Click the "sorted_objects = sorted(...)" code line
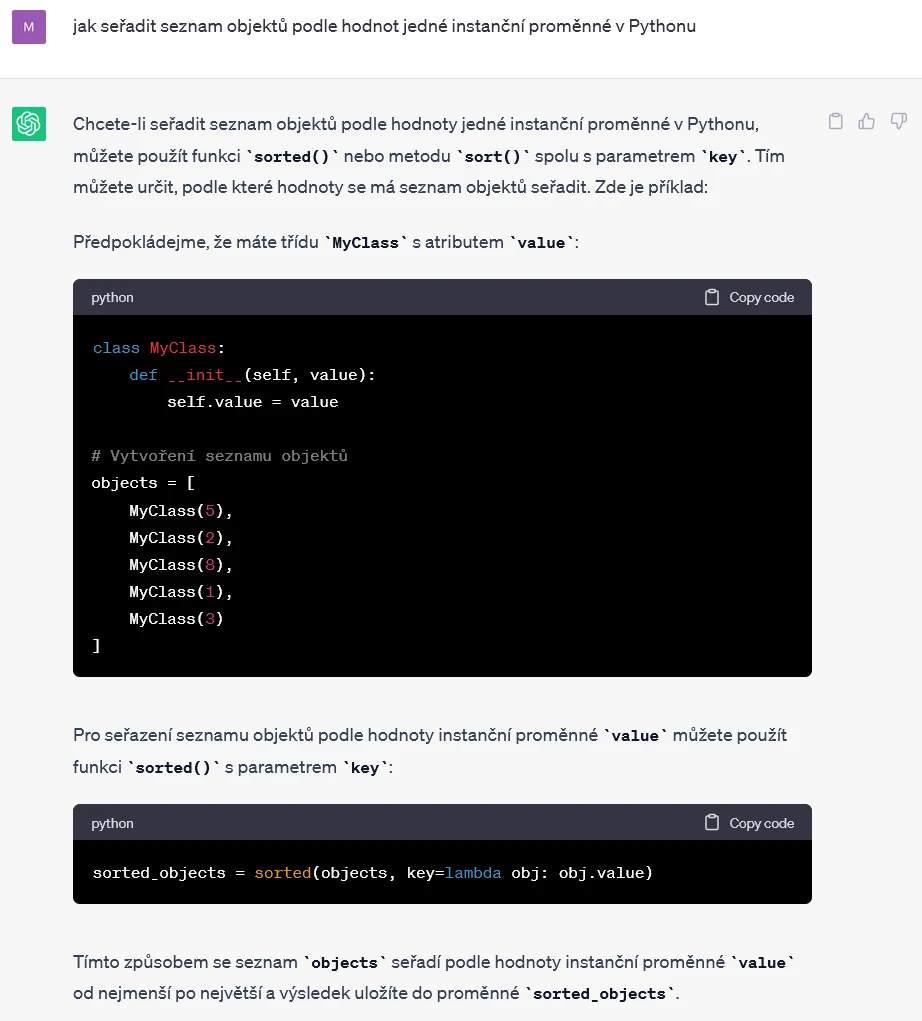 click(x=372, y=873)
